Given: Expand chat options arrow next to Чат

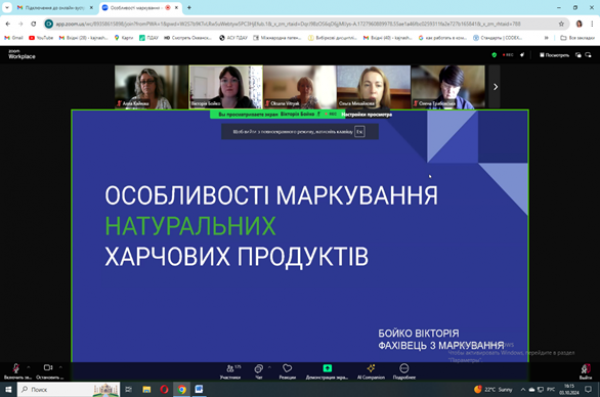Looking at the screenshot, I should (269, 367).
